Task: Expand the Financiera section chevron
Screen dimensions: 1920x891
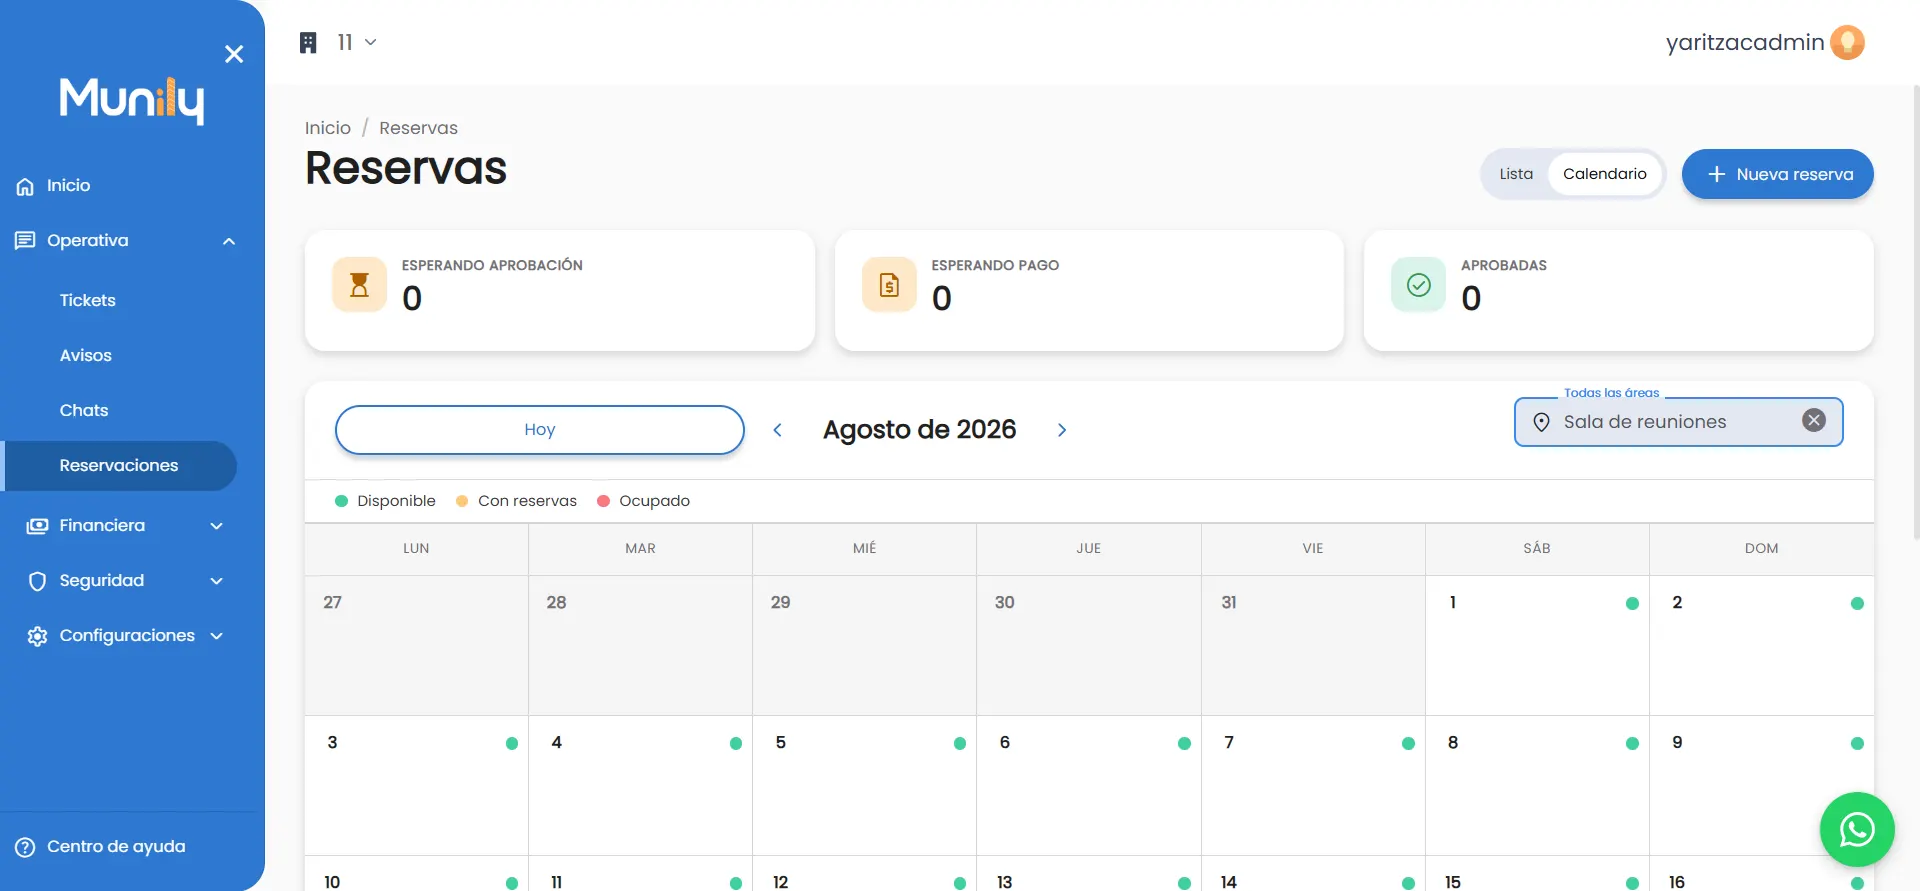Action: point(216,526)
